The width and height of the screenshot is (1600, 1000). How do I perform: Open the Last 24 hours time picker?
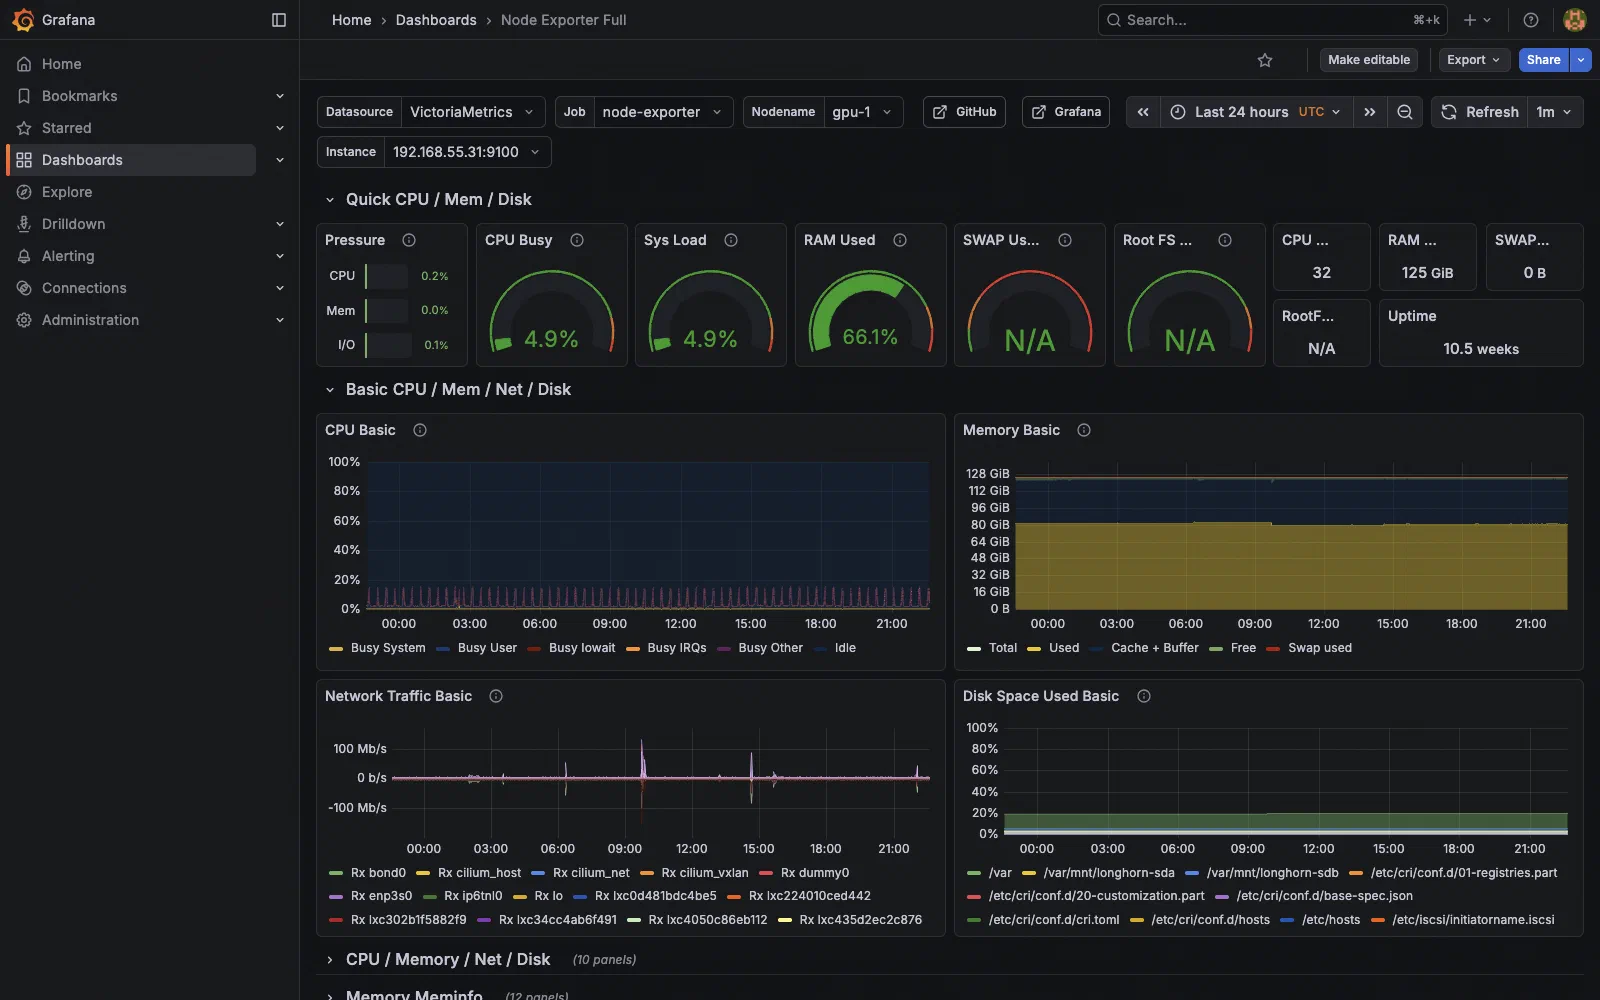point(1257,112)
